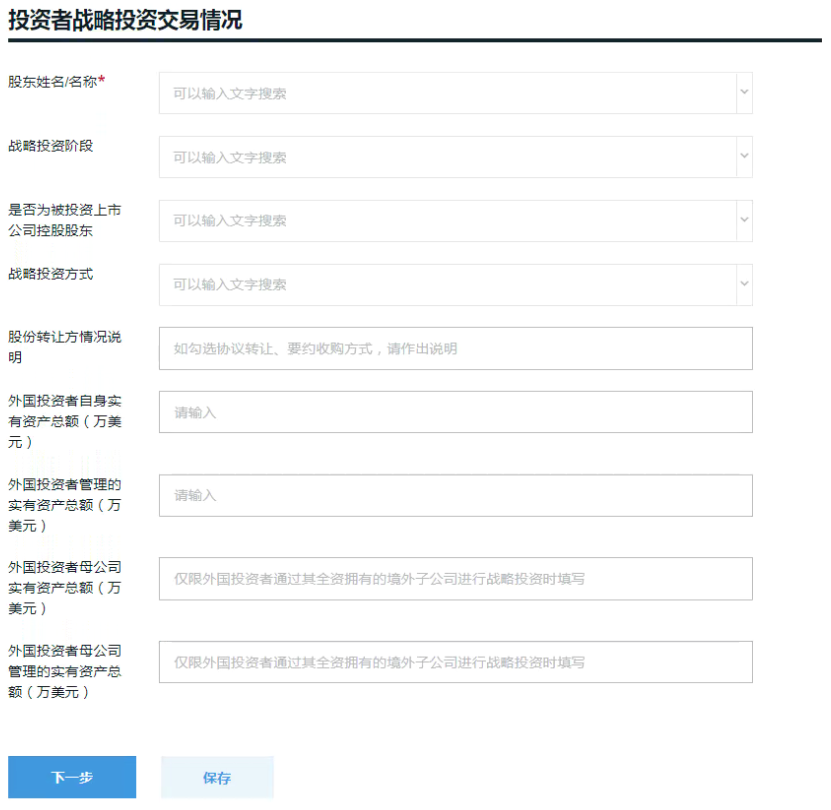Click the 外国投资者自身实有资产总额（万美元） label
The width and height of the screenshot is (831, 810).
[x=65, y=421]
